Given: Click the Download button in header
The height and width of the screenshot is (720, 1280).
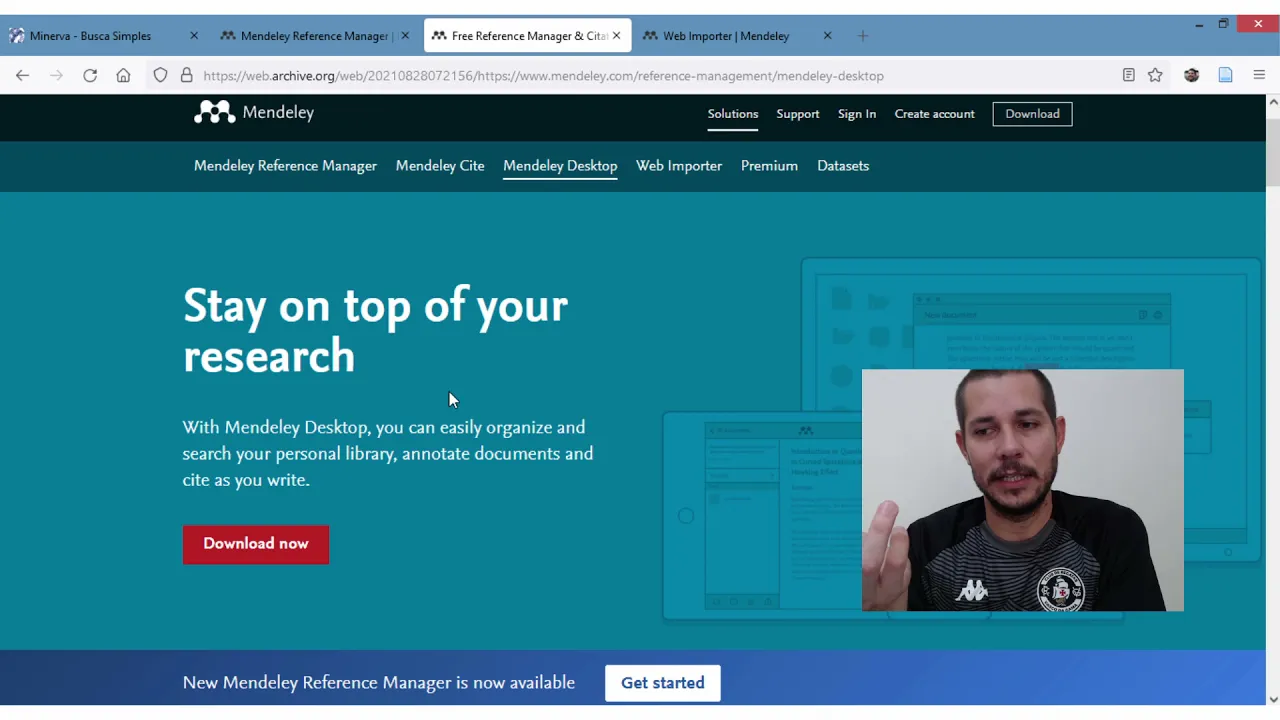Looking at the screenshot, I should click(x=1032, y=114).
